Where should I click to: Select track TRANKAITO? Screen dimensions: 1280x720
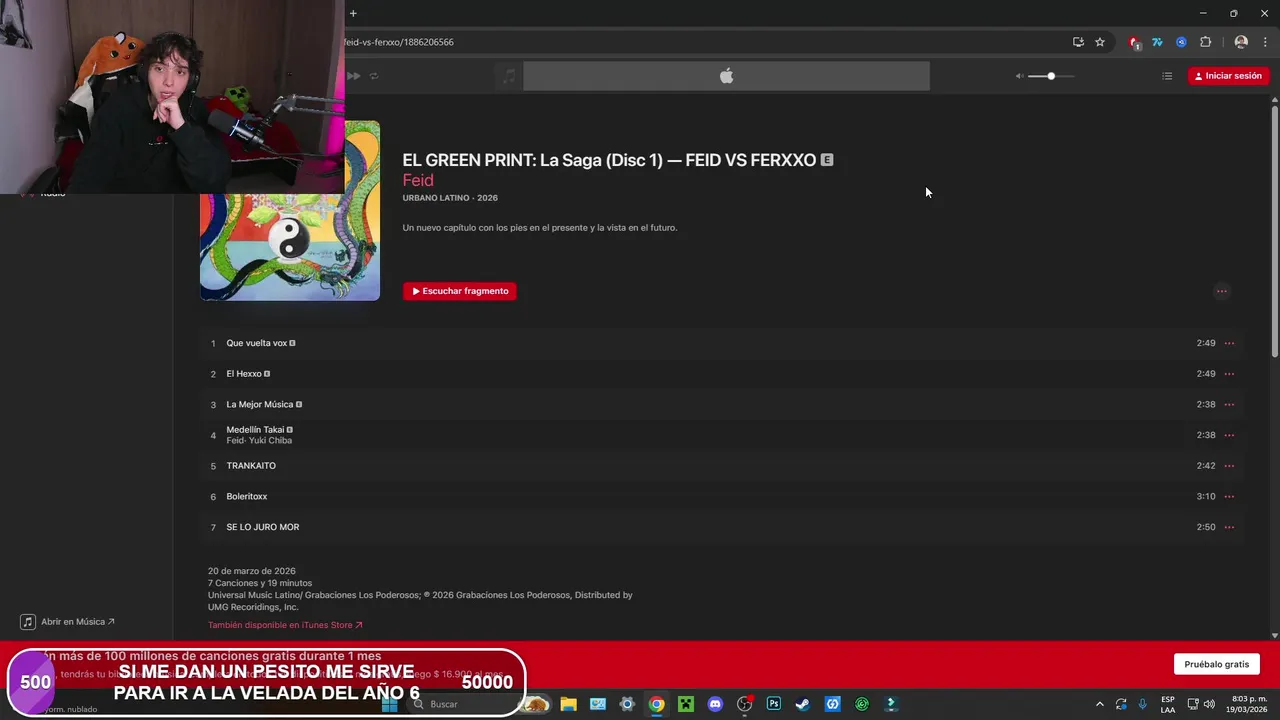point(720,466)
